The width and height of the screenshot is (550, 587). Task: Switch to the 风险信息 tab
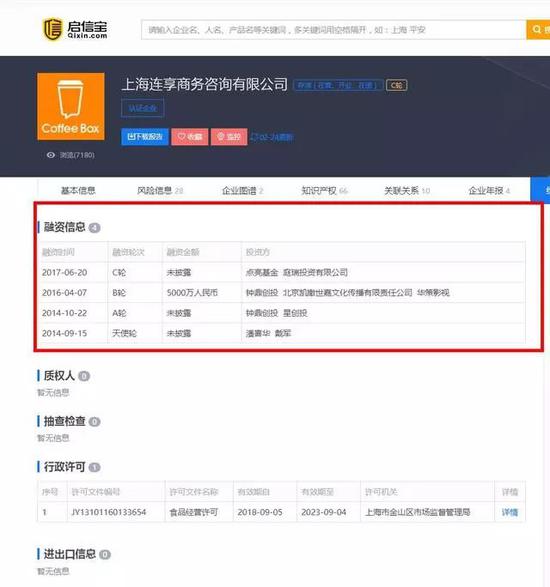coord(160,191)
